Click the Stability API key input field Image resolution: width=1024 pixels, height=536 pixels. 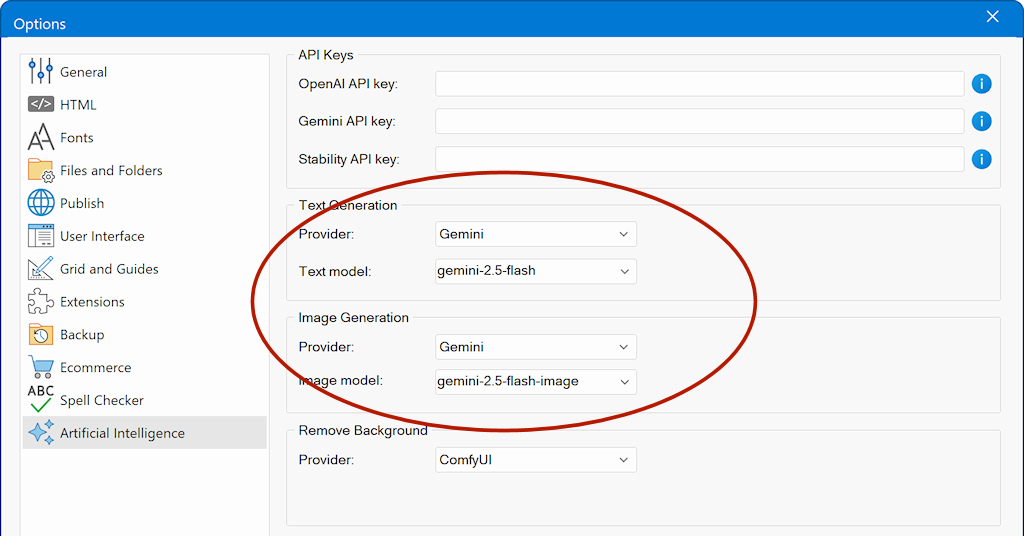point(699,159)
